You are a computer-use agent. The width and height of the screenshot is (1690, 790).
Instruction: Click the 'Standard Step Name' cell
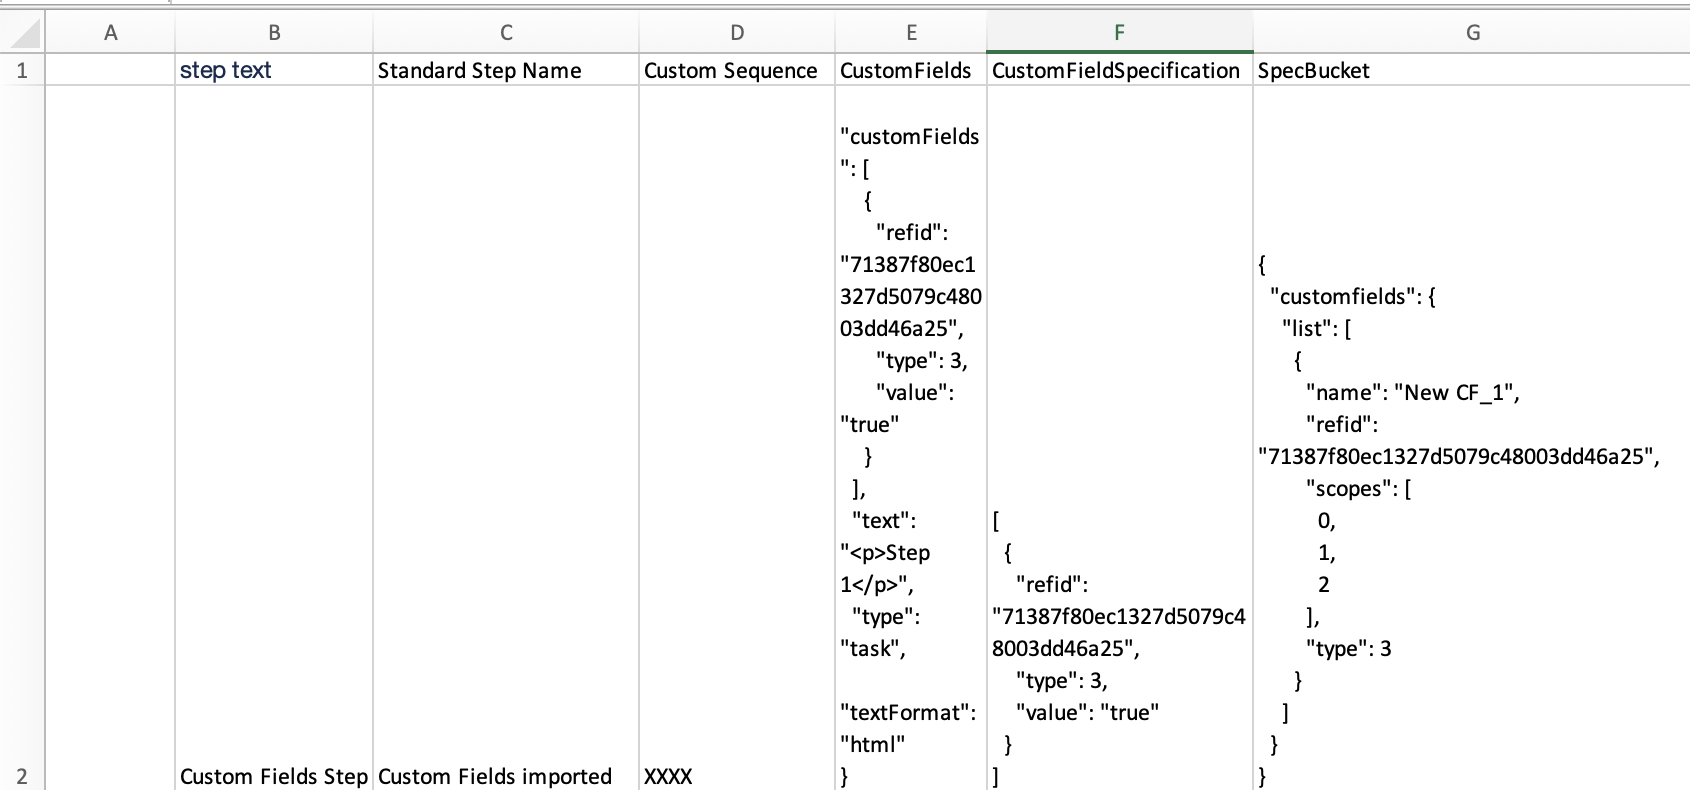(x=506, y=70)
